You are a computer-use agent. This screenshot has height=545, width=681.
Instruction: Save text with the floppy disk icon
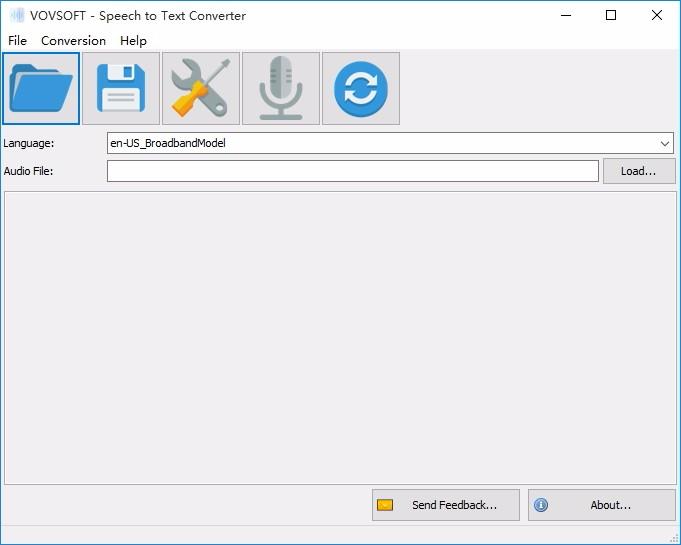[121, 89]
